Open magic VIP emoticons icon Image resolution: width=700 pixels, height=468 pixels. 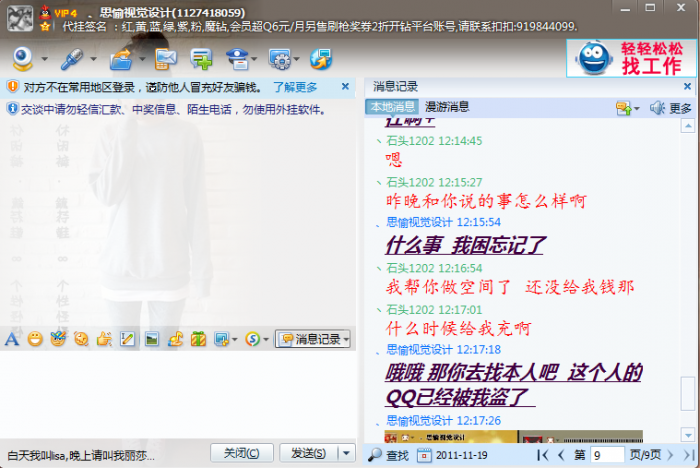(x=58, y=339)
